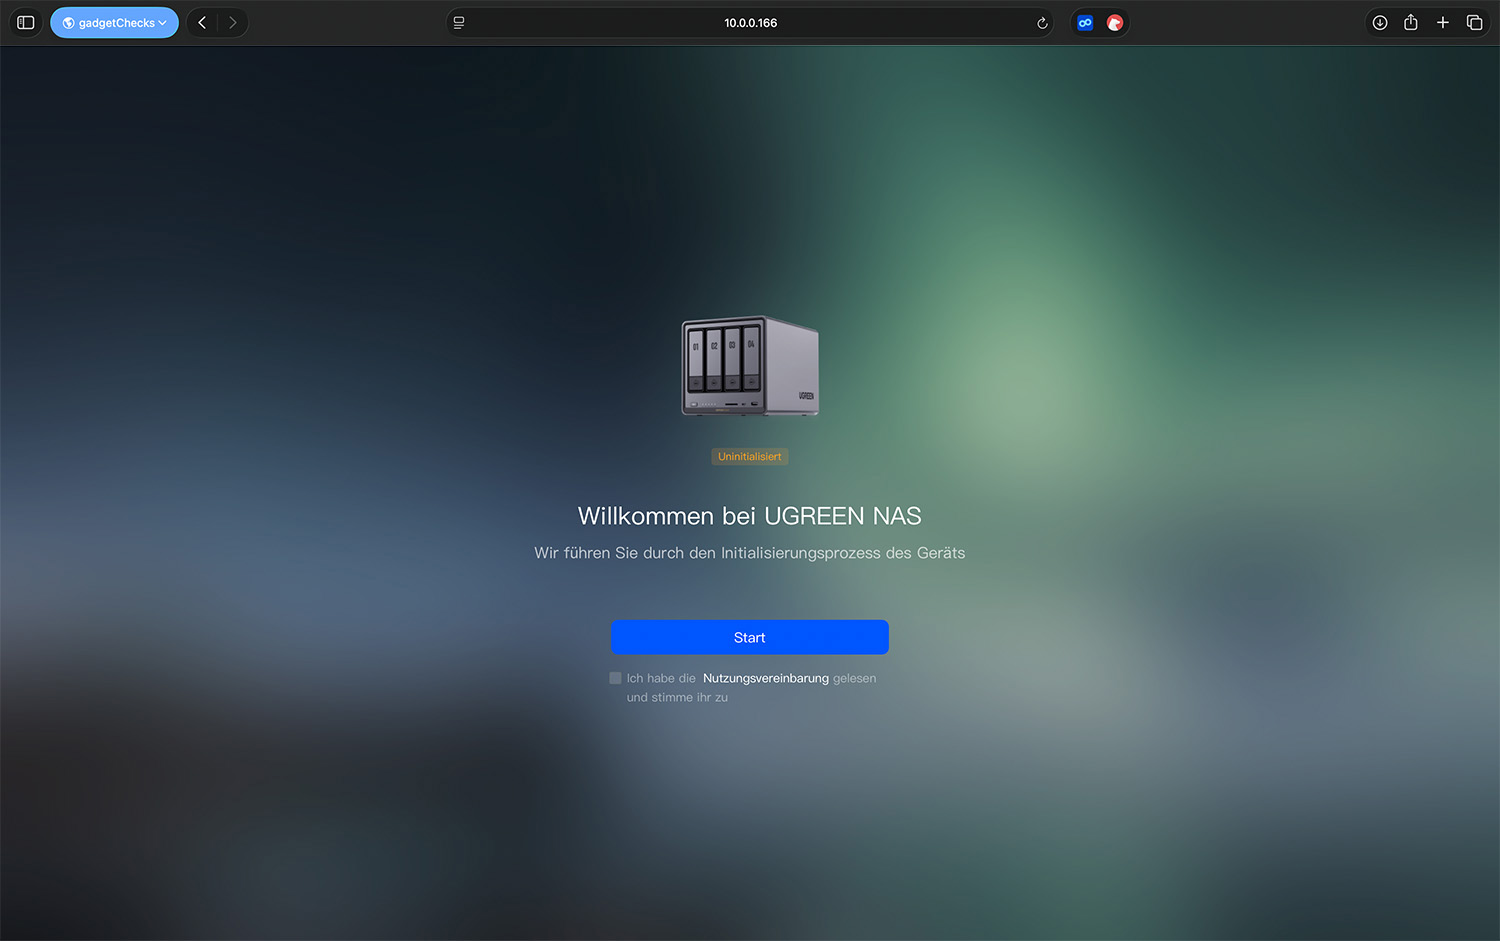Show tab overview icon
This screenshot has height=941, width=1500.
tap(1474, 23)
